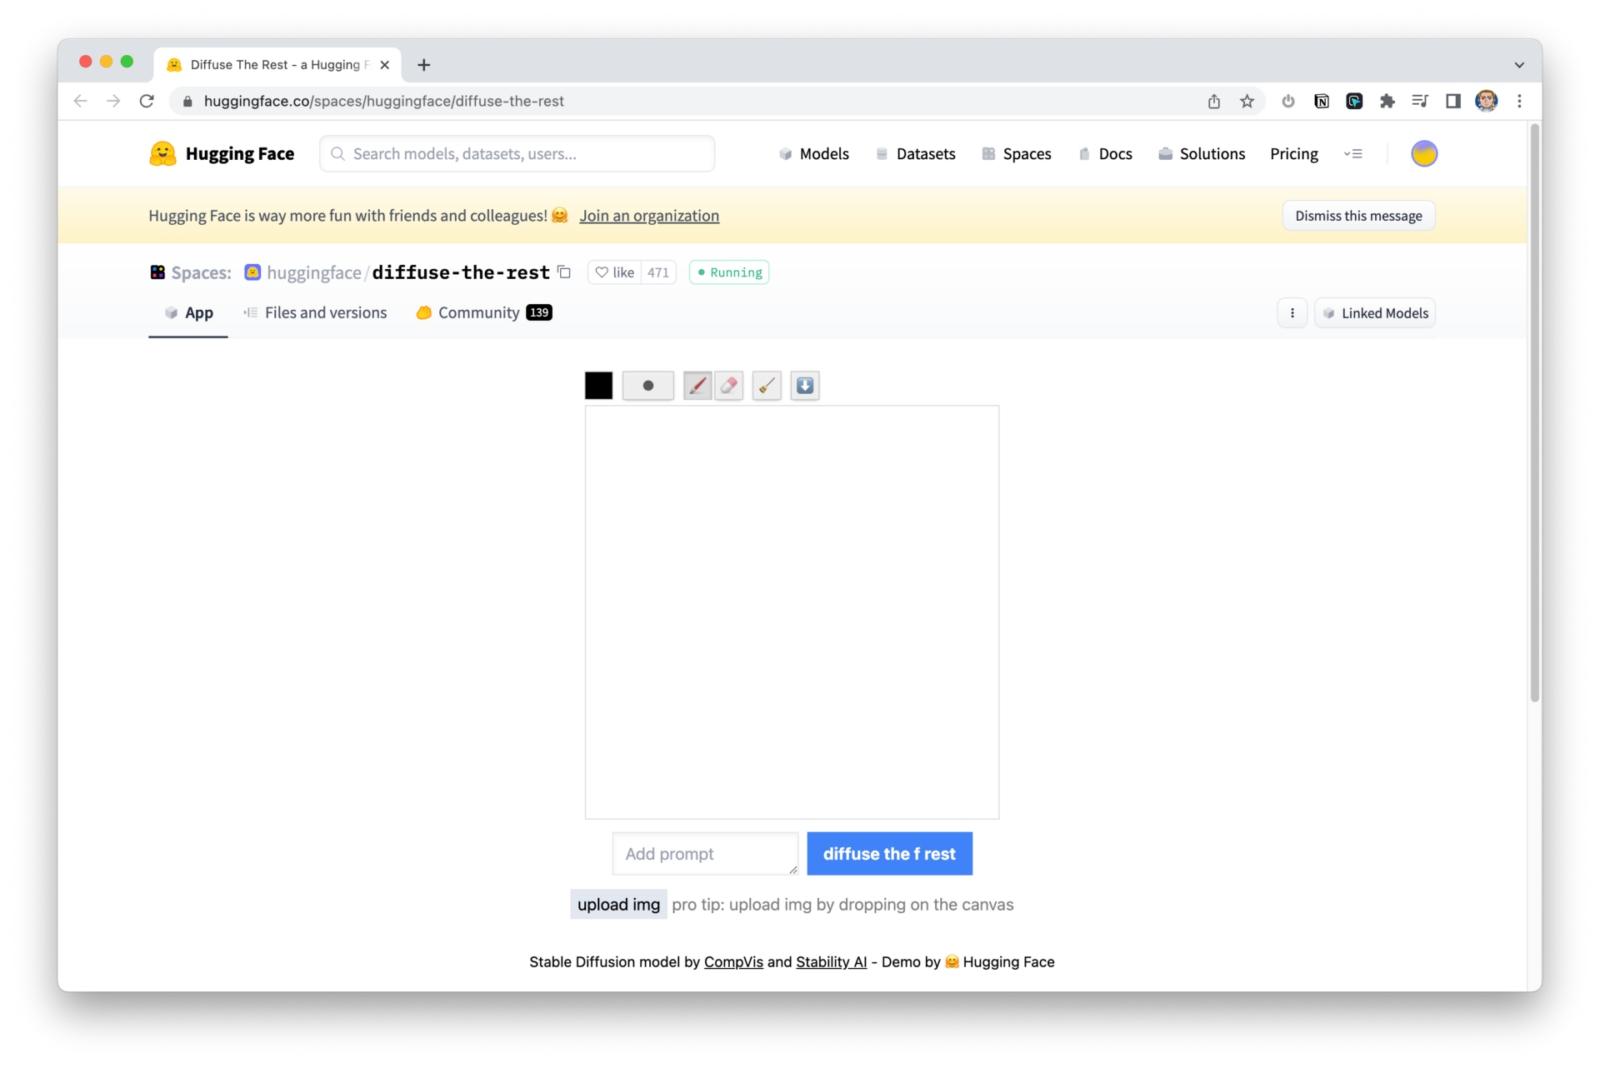Viewport: 1600px width, 1068px height.
Task: Like the diffuse-the-rest space
Action: click(615, 272)
